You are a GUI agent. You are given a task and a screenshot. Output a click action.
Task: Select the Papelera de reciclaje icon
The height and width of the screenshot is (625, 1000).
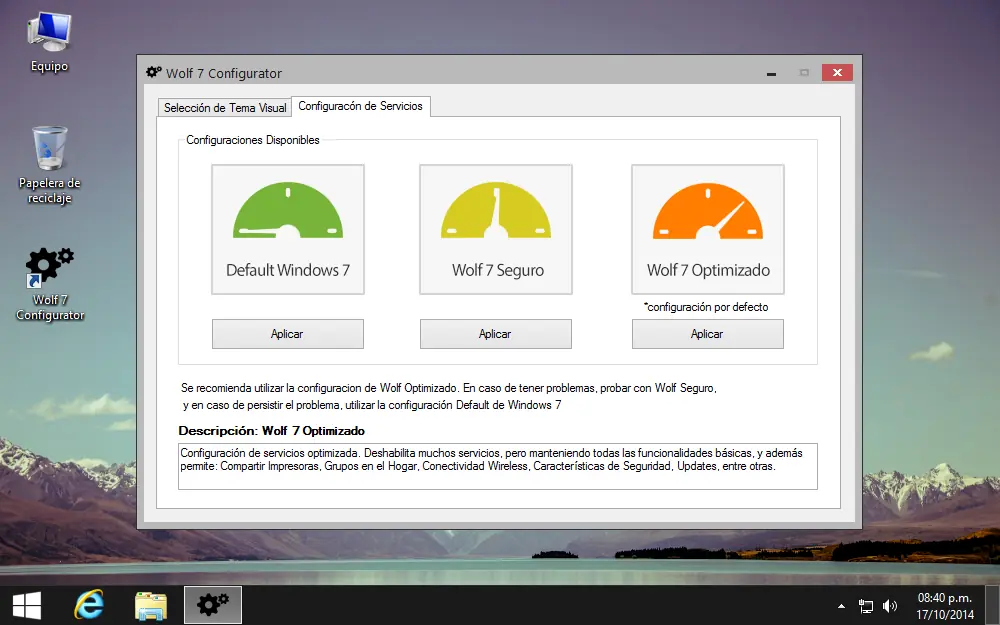[49, 165]
